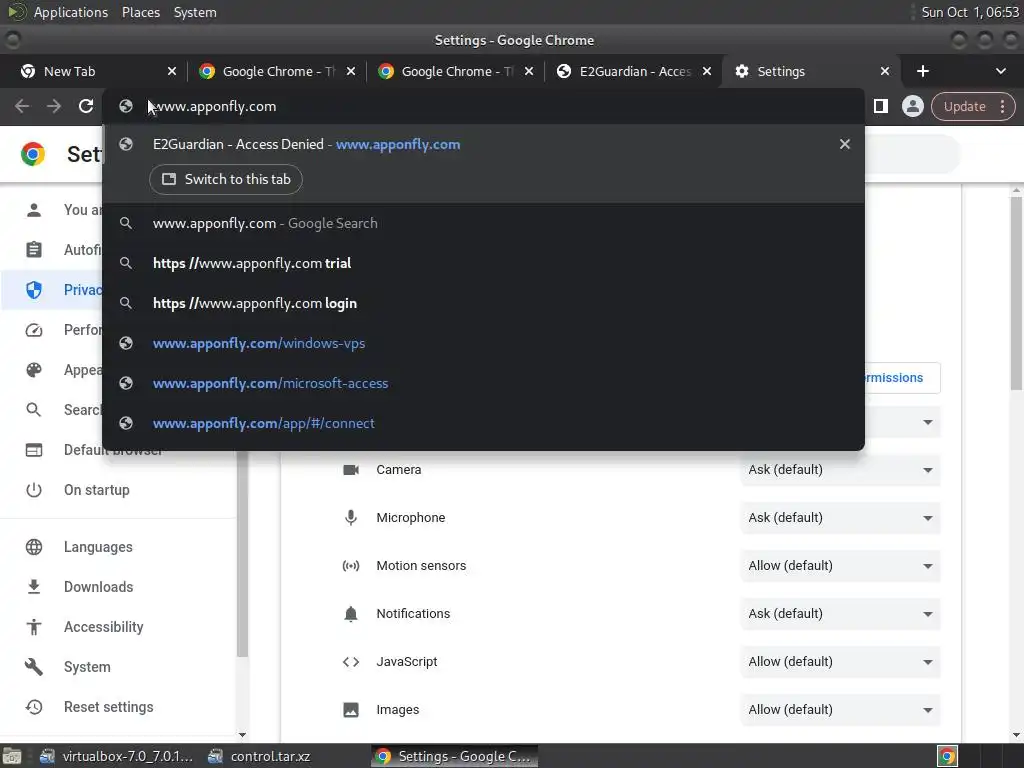Click the browser forward arrow
This screenshot has height=768, width=1024.
pos(54,106)
